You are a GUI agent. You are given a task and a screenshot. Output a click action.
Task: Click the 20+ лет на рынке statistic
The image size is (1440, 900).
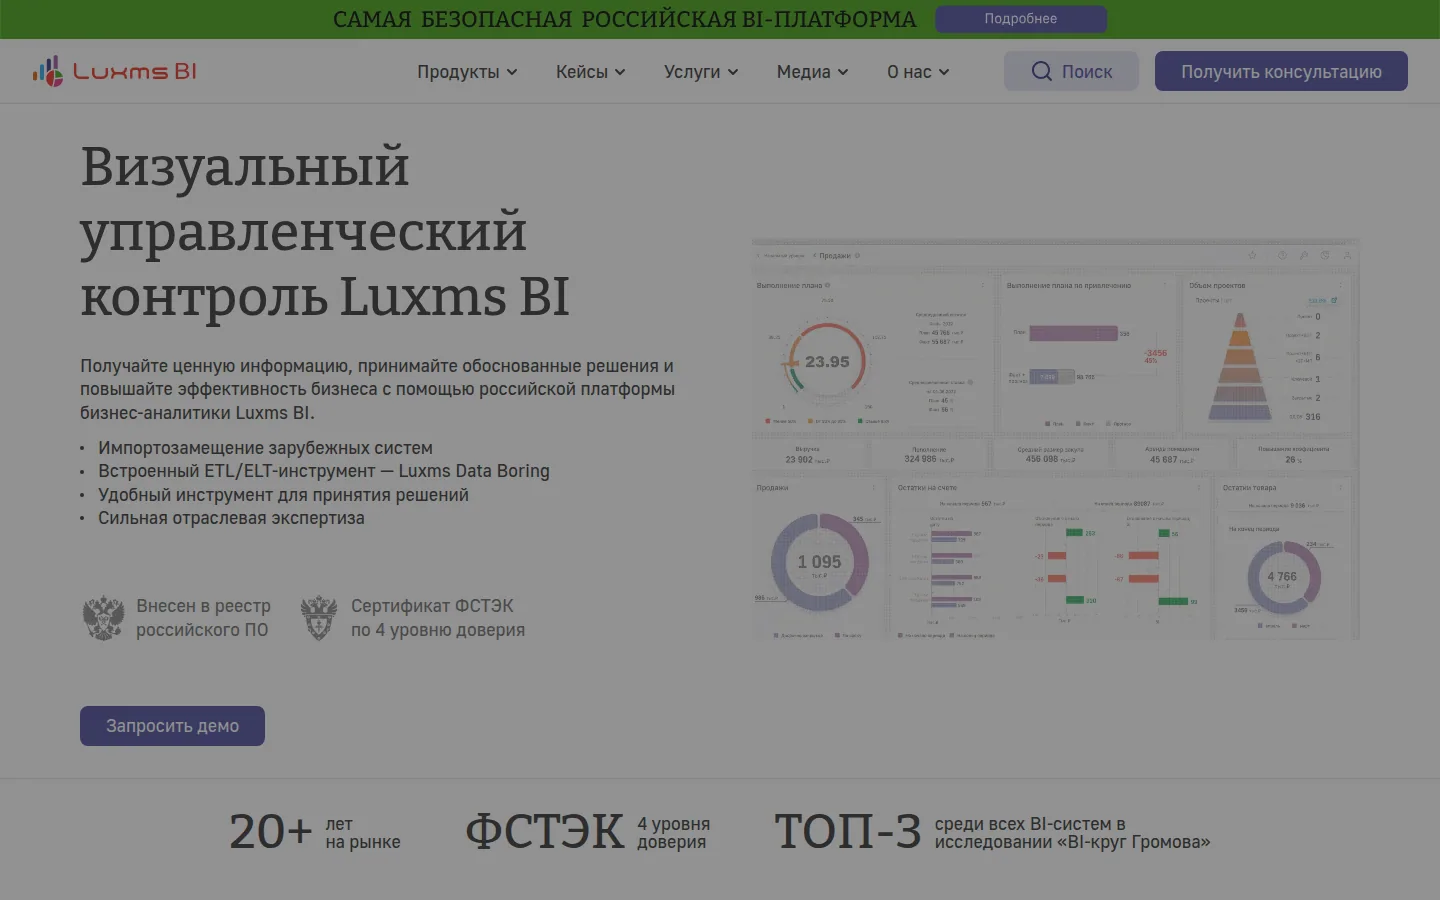(315, 832)
